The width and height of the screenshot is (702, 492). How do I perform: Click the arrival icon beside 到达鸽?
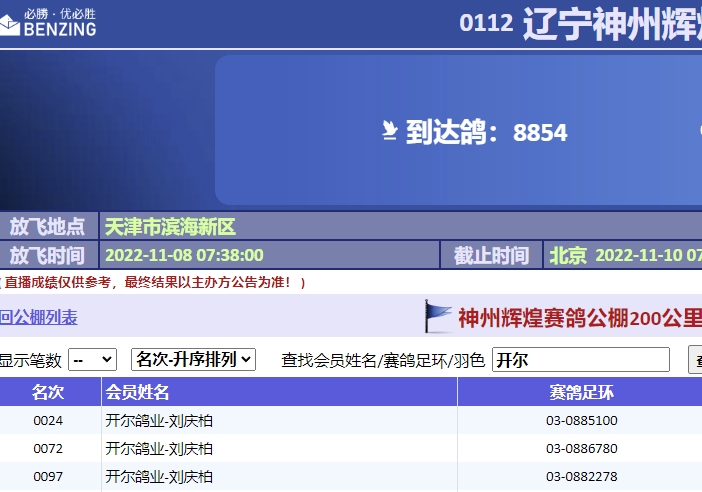(390, 131)
